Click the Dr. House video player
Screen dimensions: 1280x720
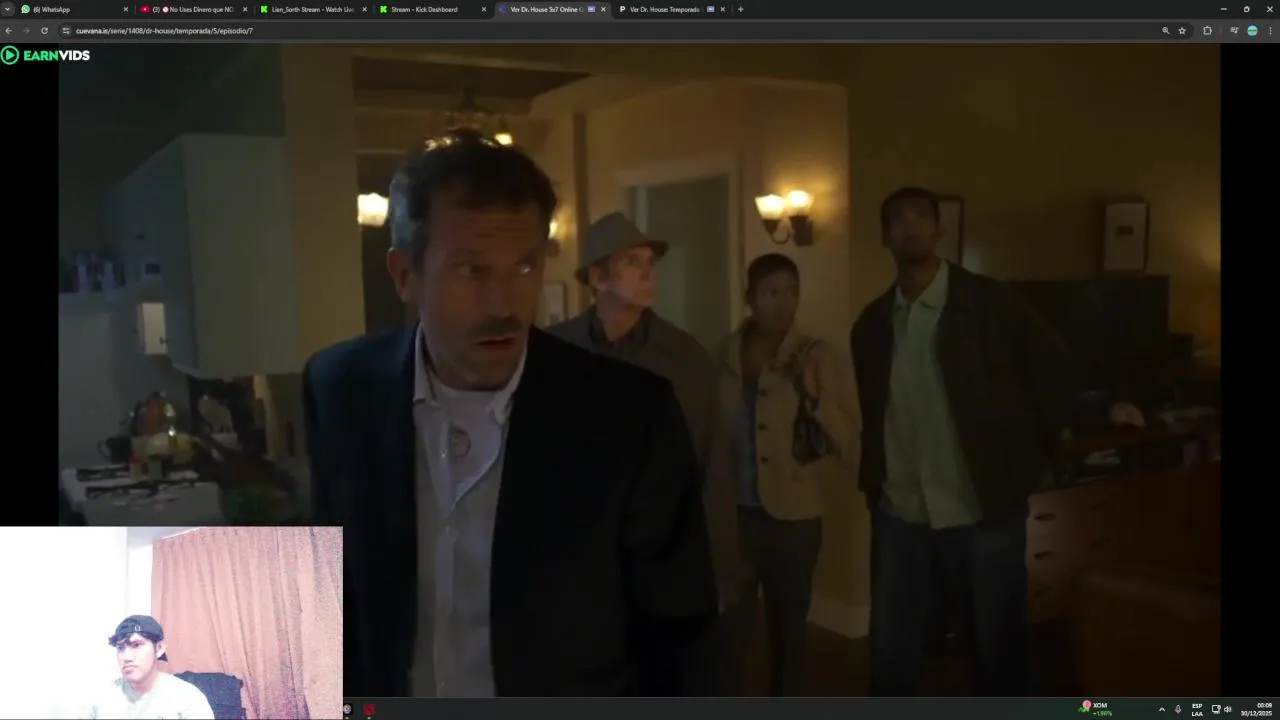[x=639, y=370]
